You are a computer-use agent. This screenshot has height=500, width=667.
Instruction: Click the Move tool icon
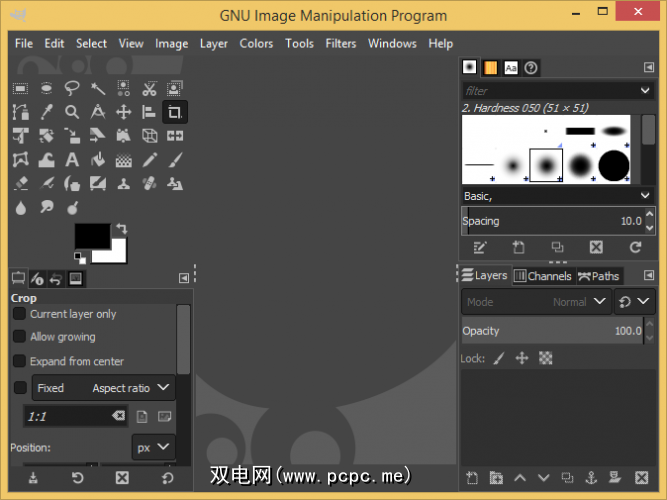[x=124, y=112]
